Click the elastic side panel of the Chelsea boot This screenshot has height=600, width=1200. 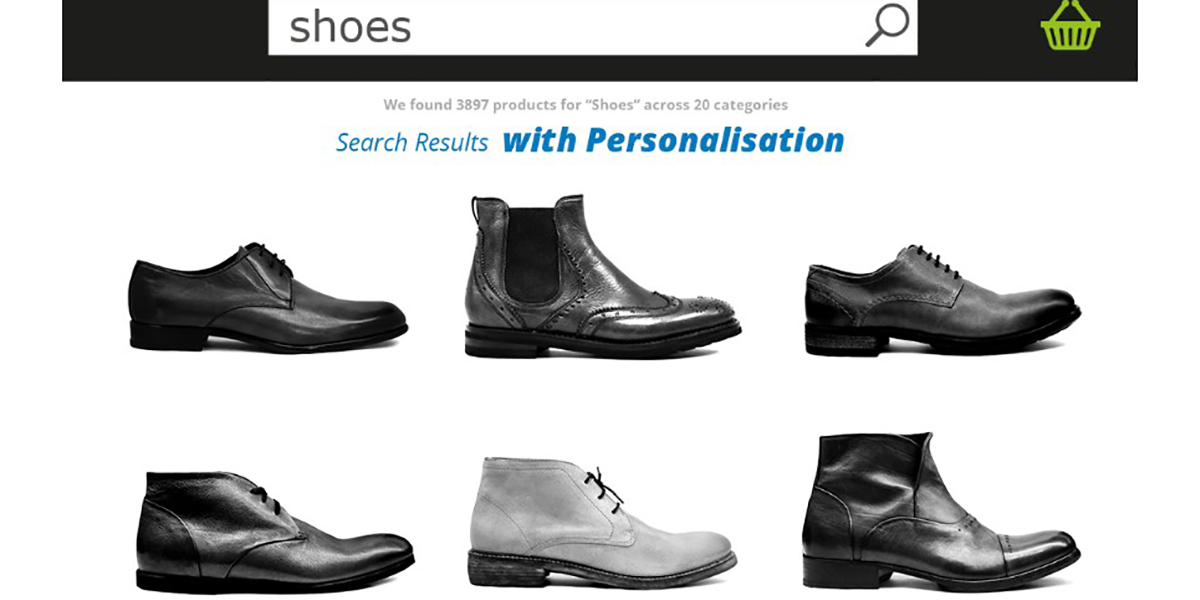pyautogui.click(x=531, y=256)
